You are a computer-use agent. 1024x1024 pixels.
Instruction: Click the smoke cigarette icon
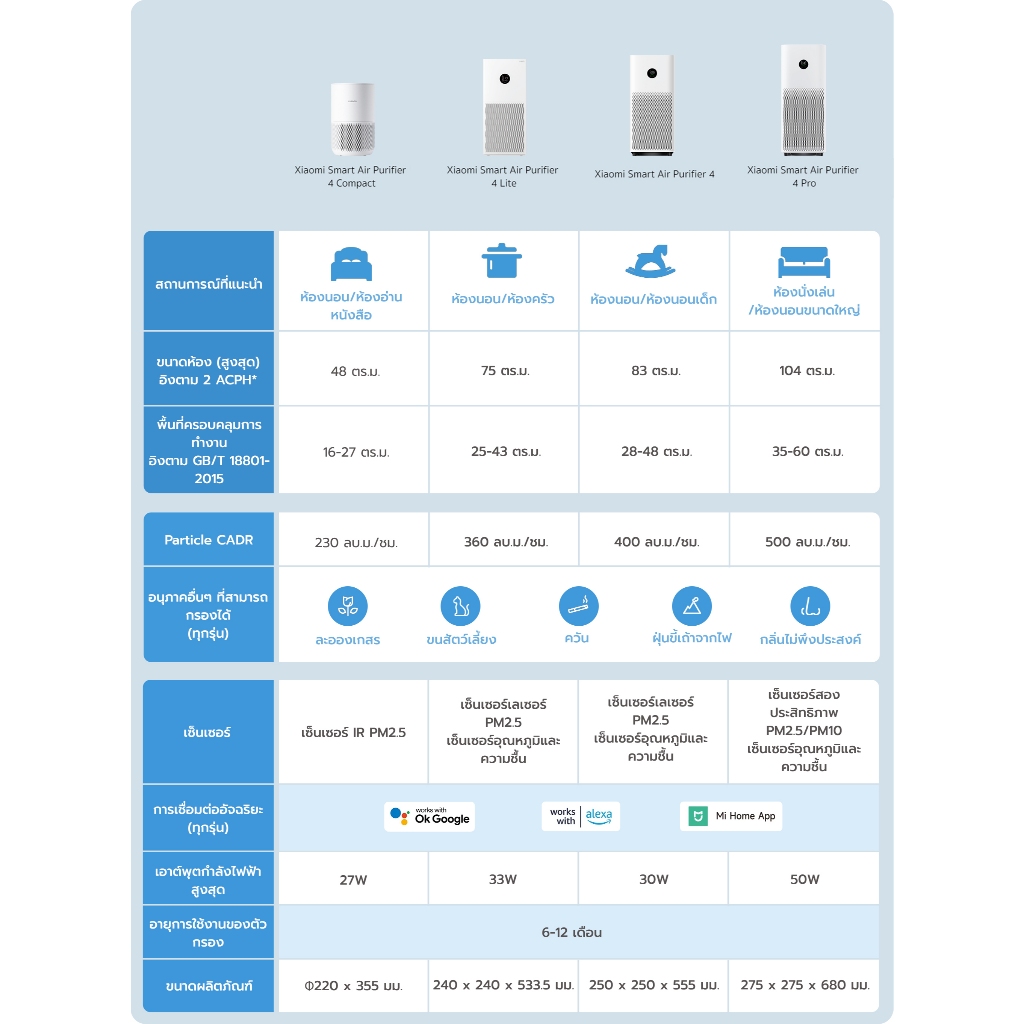click(x=578, y=605)
